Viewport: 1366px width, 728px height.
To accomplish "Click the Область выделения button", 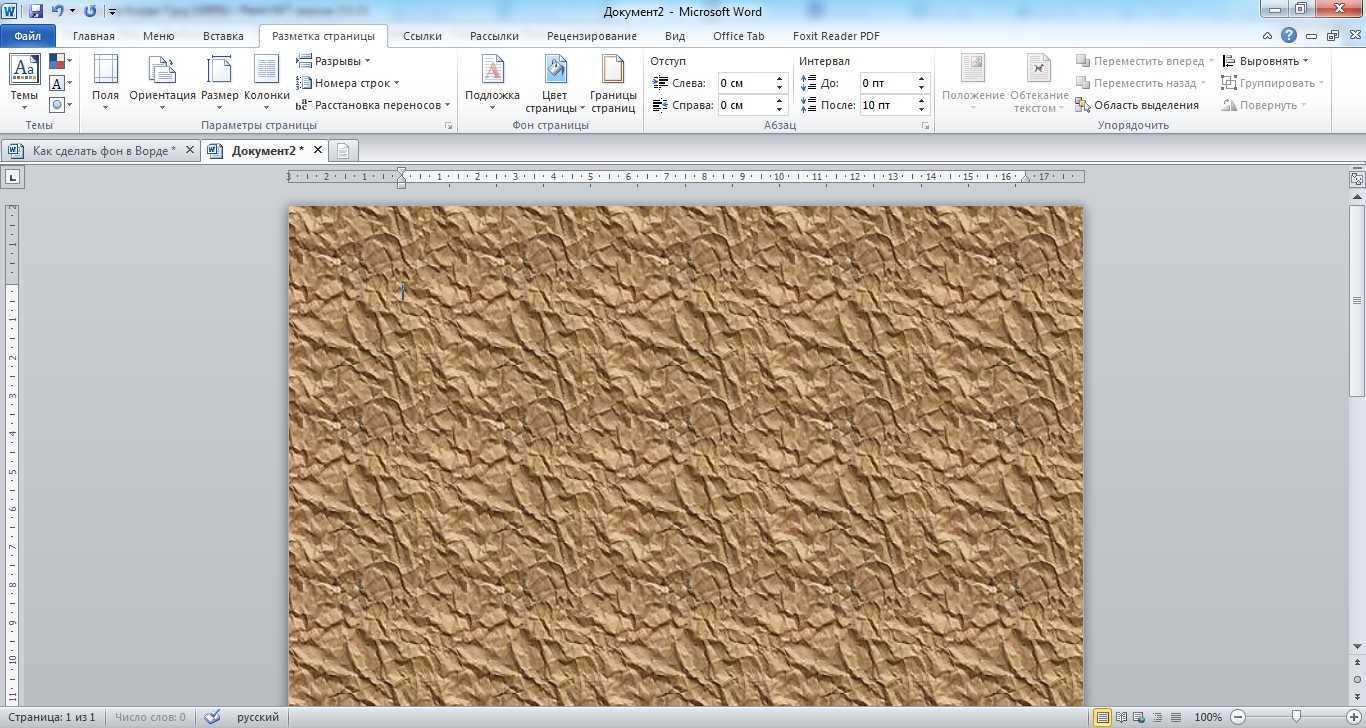I will 1137,105.
